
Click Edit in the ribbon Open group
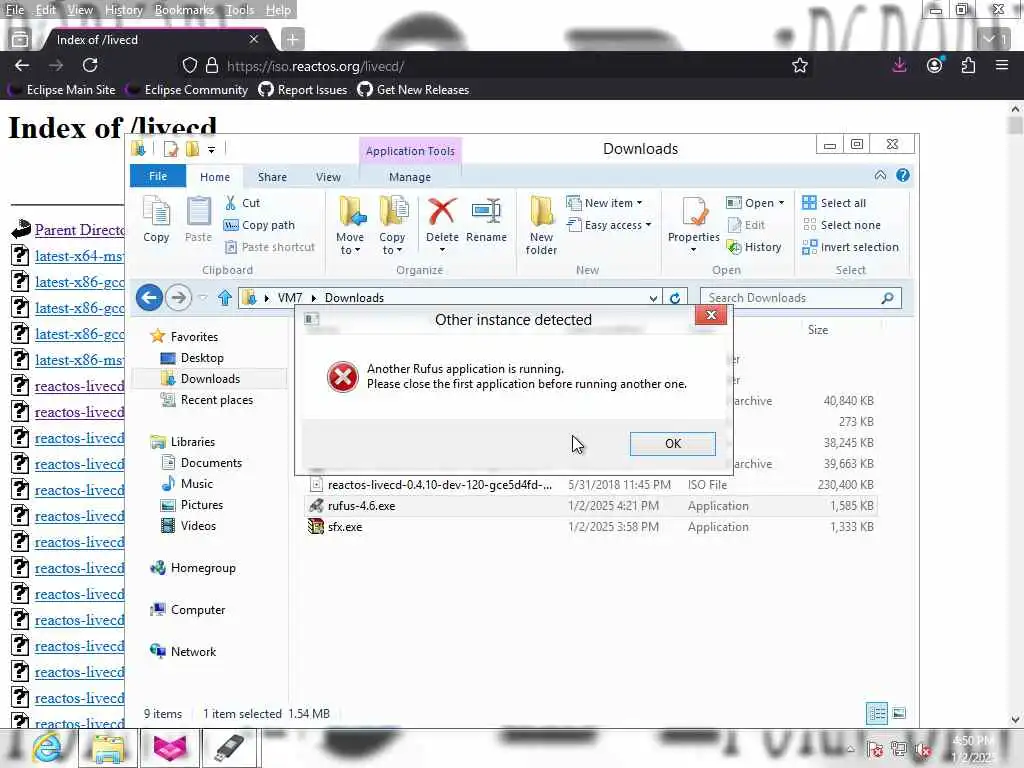pos(746,225)
